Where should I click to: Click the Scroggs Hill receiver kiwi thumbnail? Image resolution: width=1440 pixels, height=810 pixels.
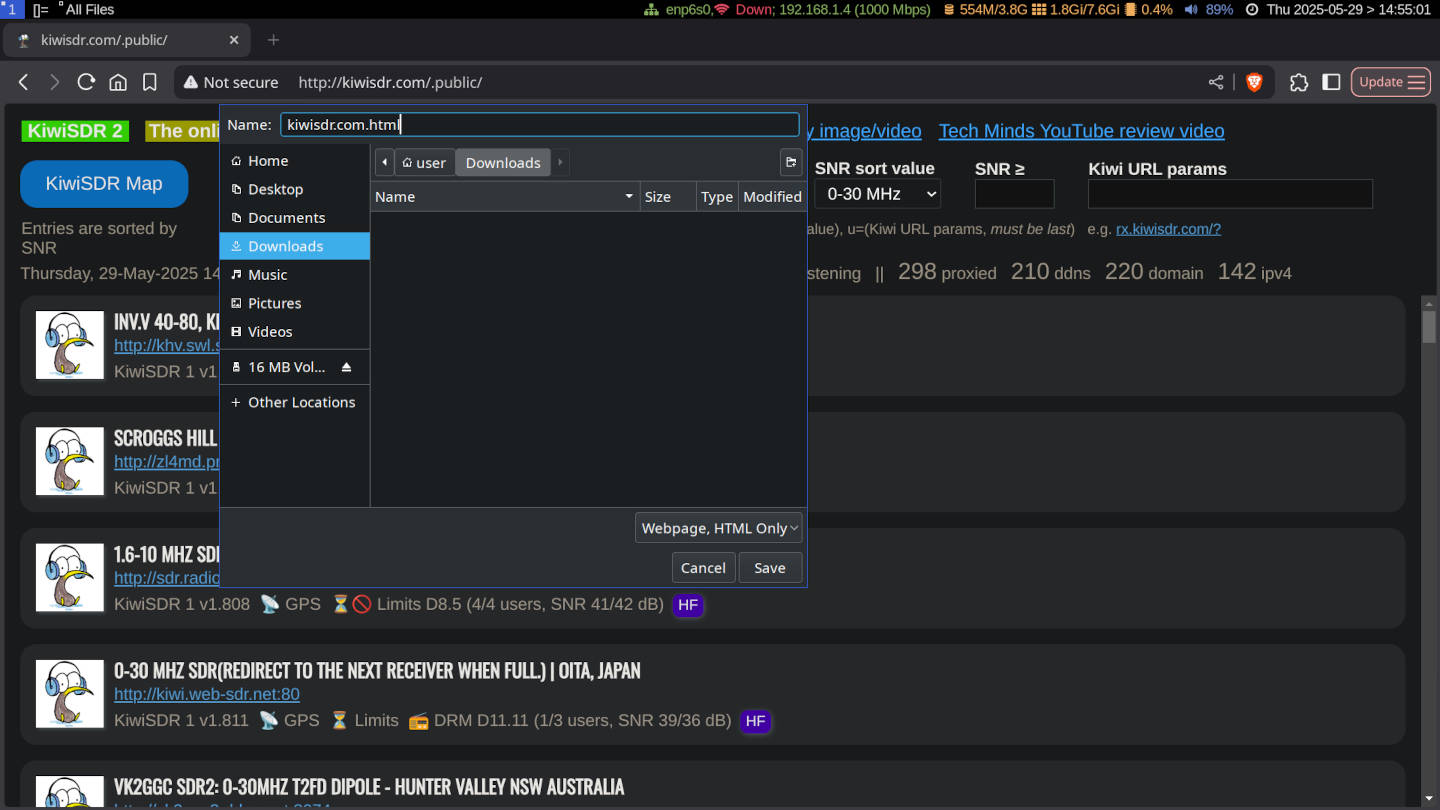pos(70,461)
